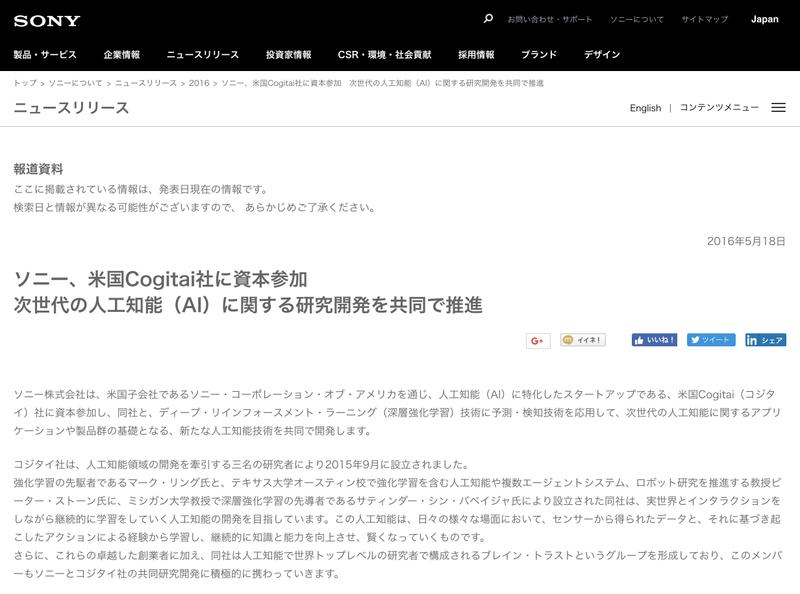The height and width of the screenshot is (594, 800).
Task: Click the 報道資料 heading
Action: pyautogui.click(x=38, y=169)
